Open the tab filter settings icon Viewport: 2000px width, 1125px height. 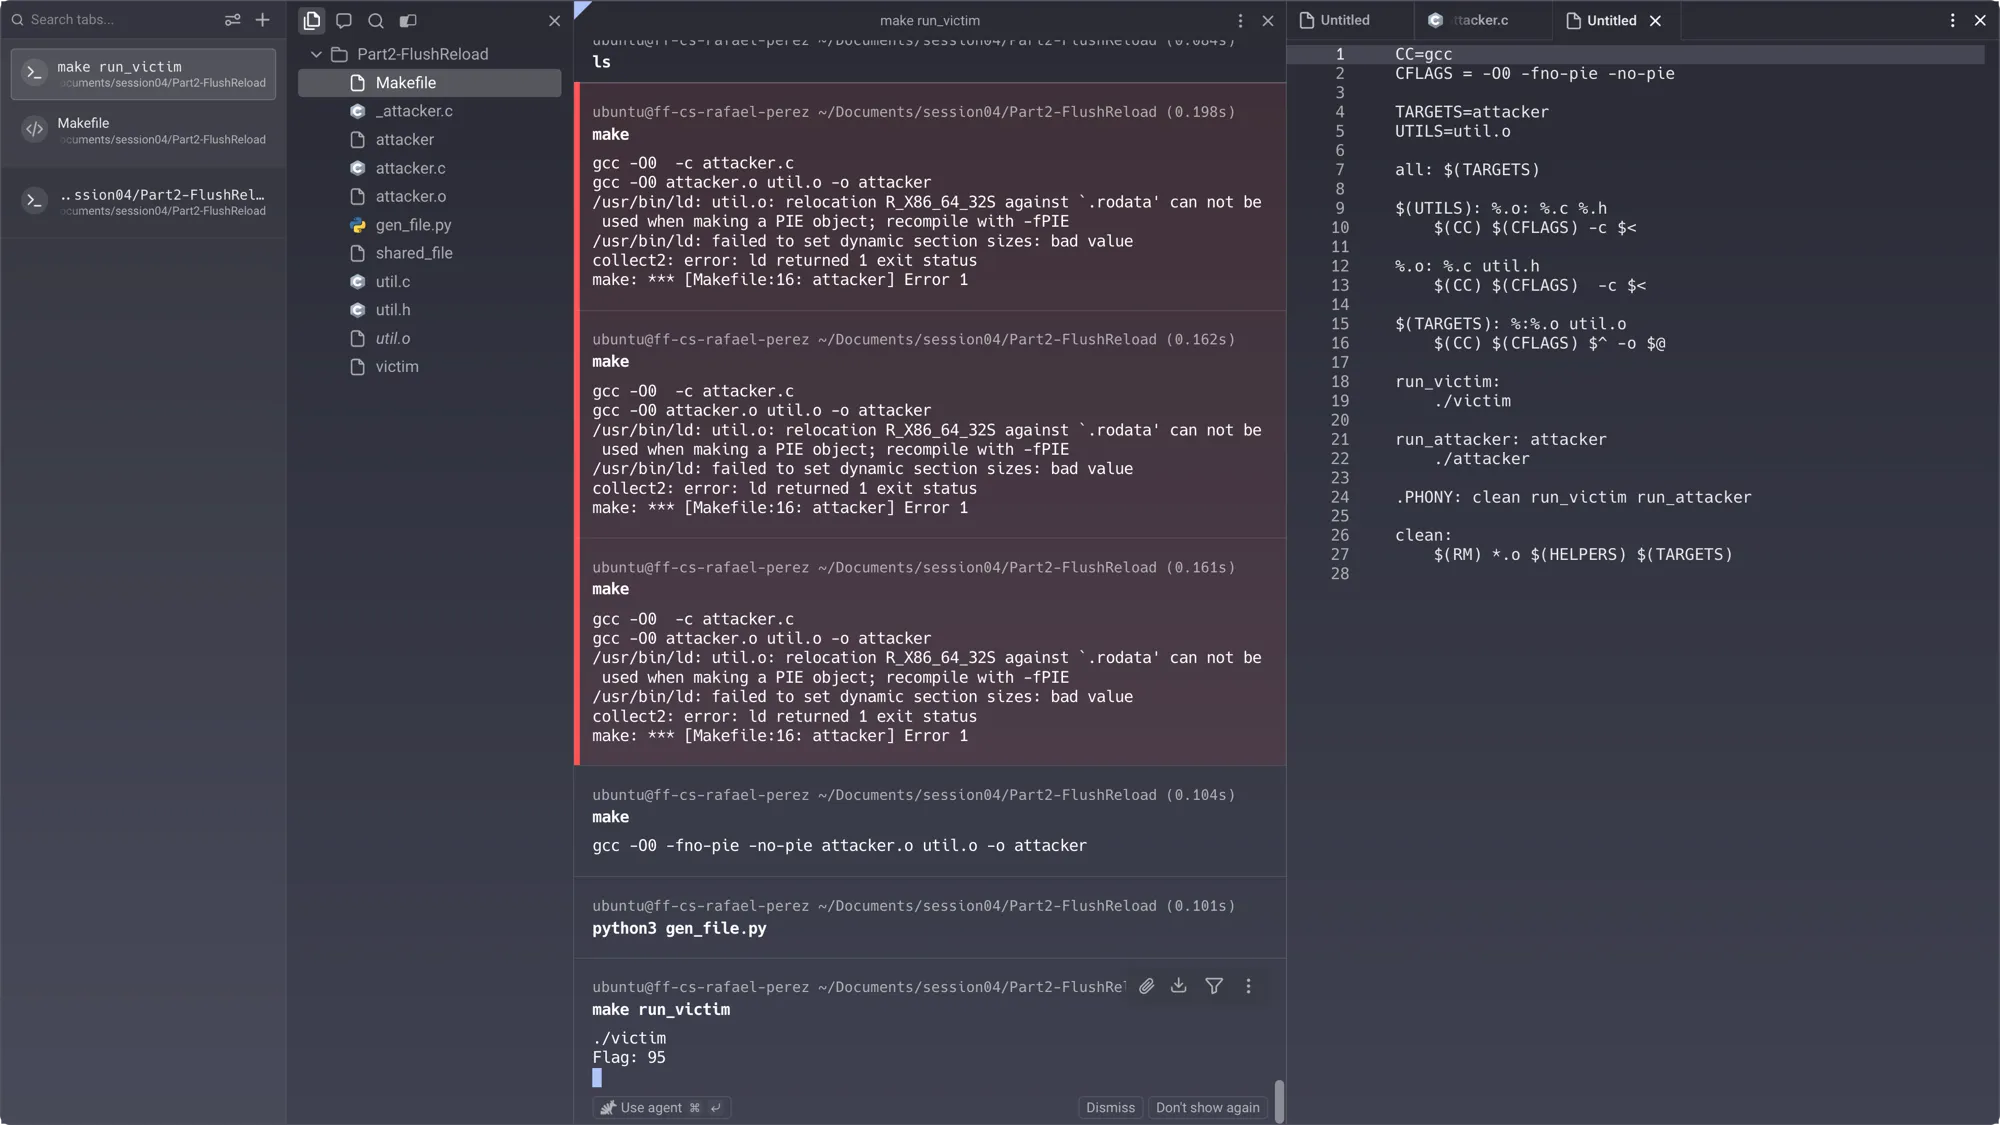pos(232,20)
